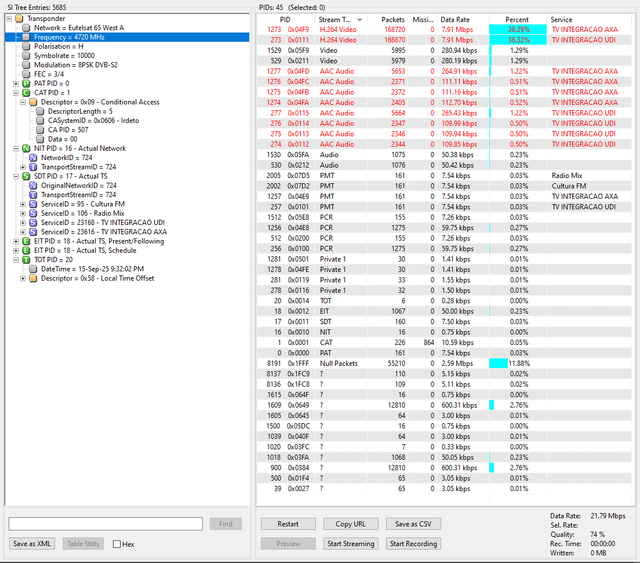This screenshot has height=563, width=640.
Task: Click the ServiceID 23616 TV INTEGRACAO AXA icon
Action: [33, 231]
